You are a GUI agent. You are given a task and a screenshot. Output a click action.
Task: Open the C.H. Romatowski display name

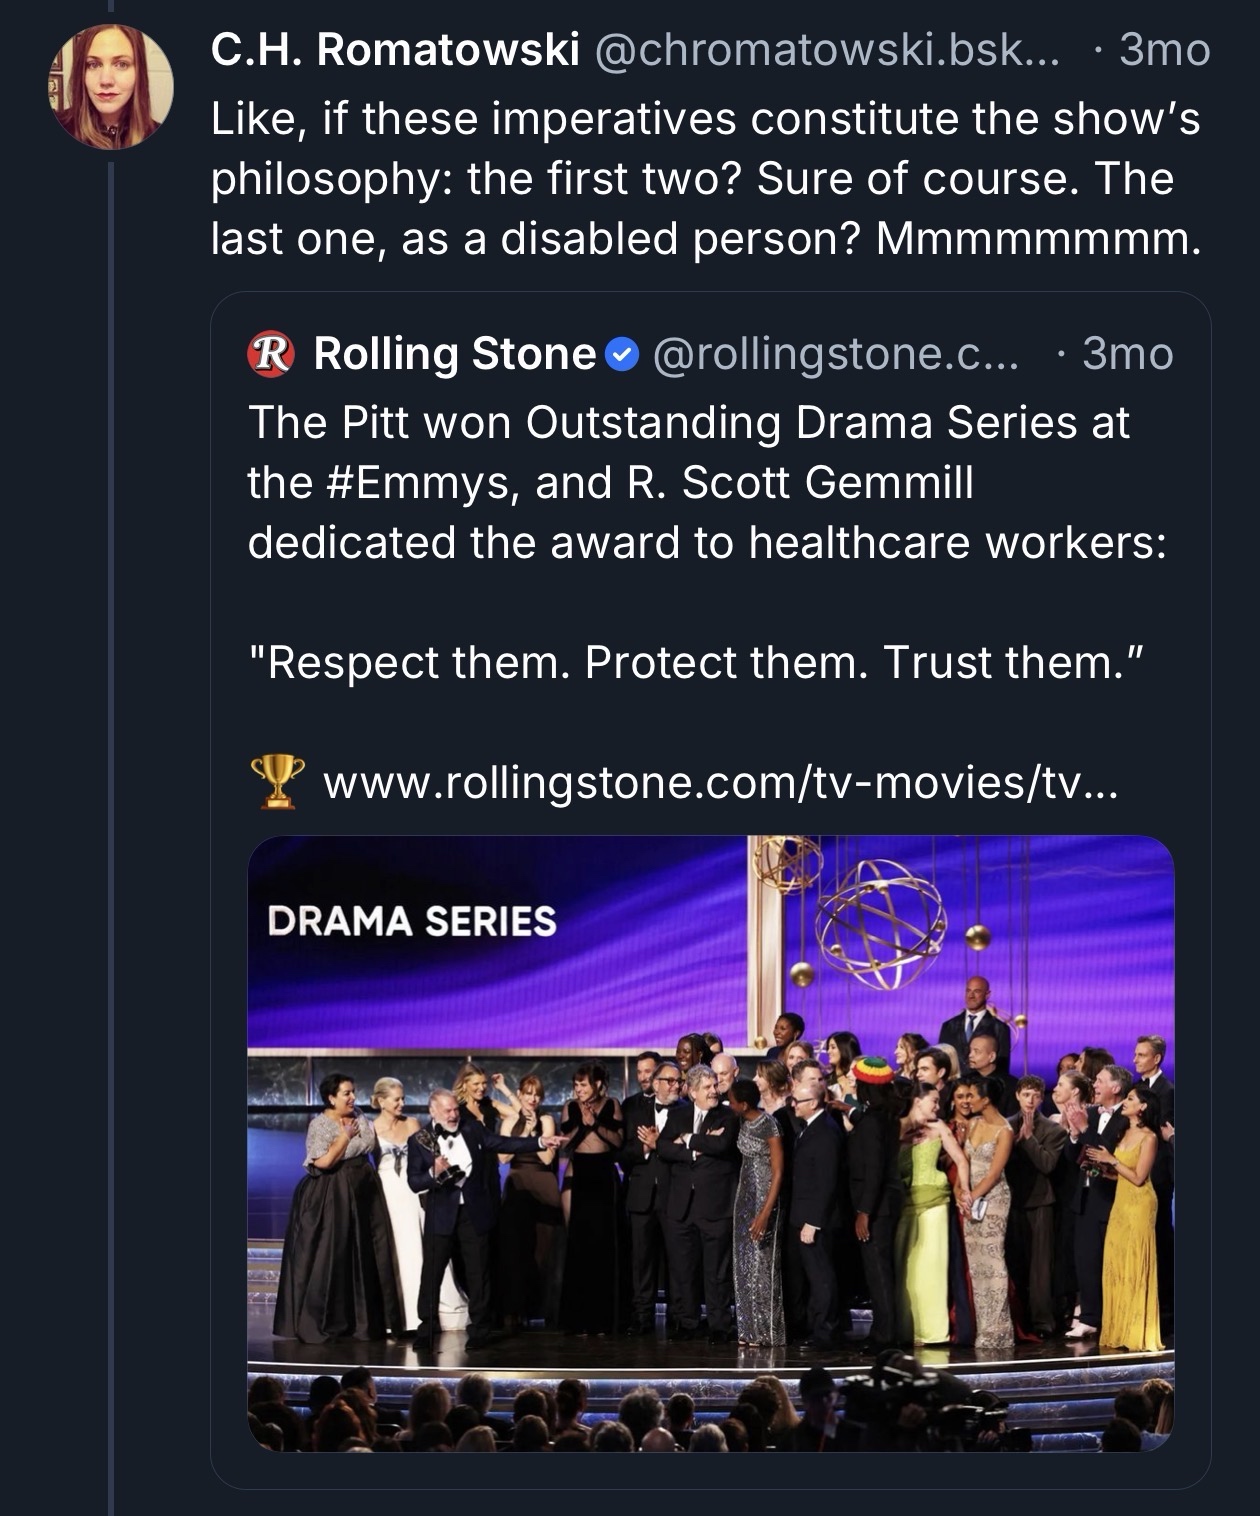coord(395,50)
